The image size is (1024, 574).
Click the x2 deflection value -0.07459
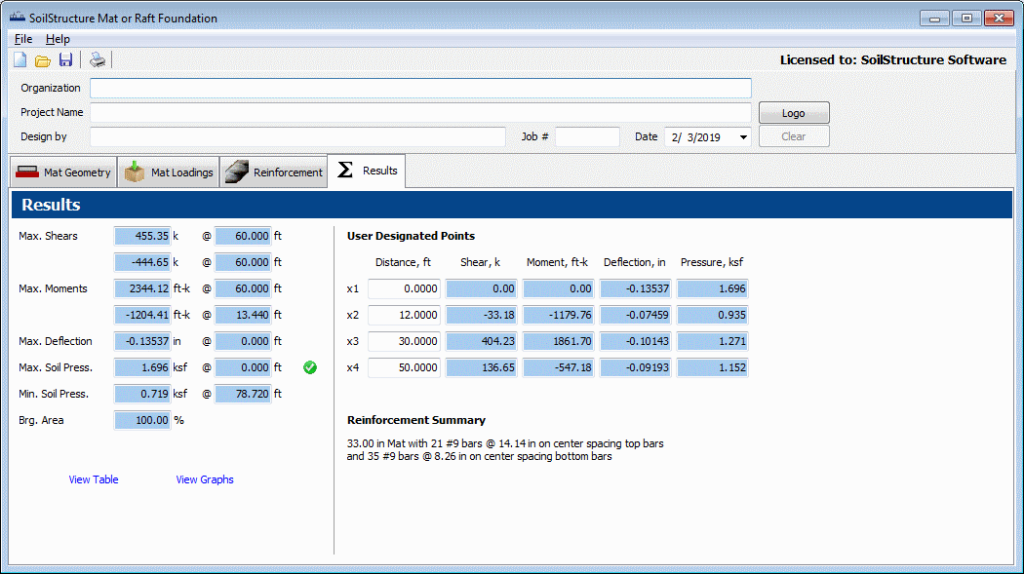(636, 315)
